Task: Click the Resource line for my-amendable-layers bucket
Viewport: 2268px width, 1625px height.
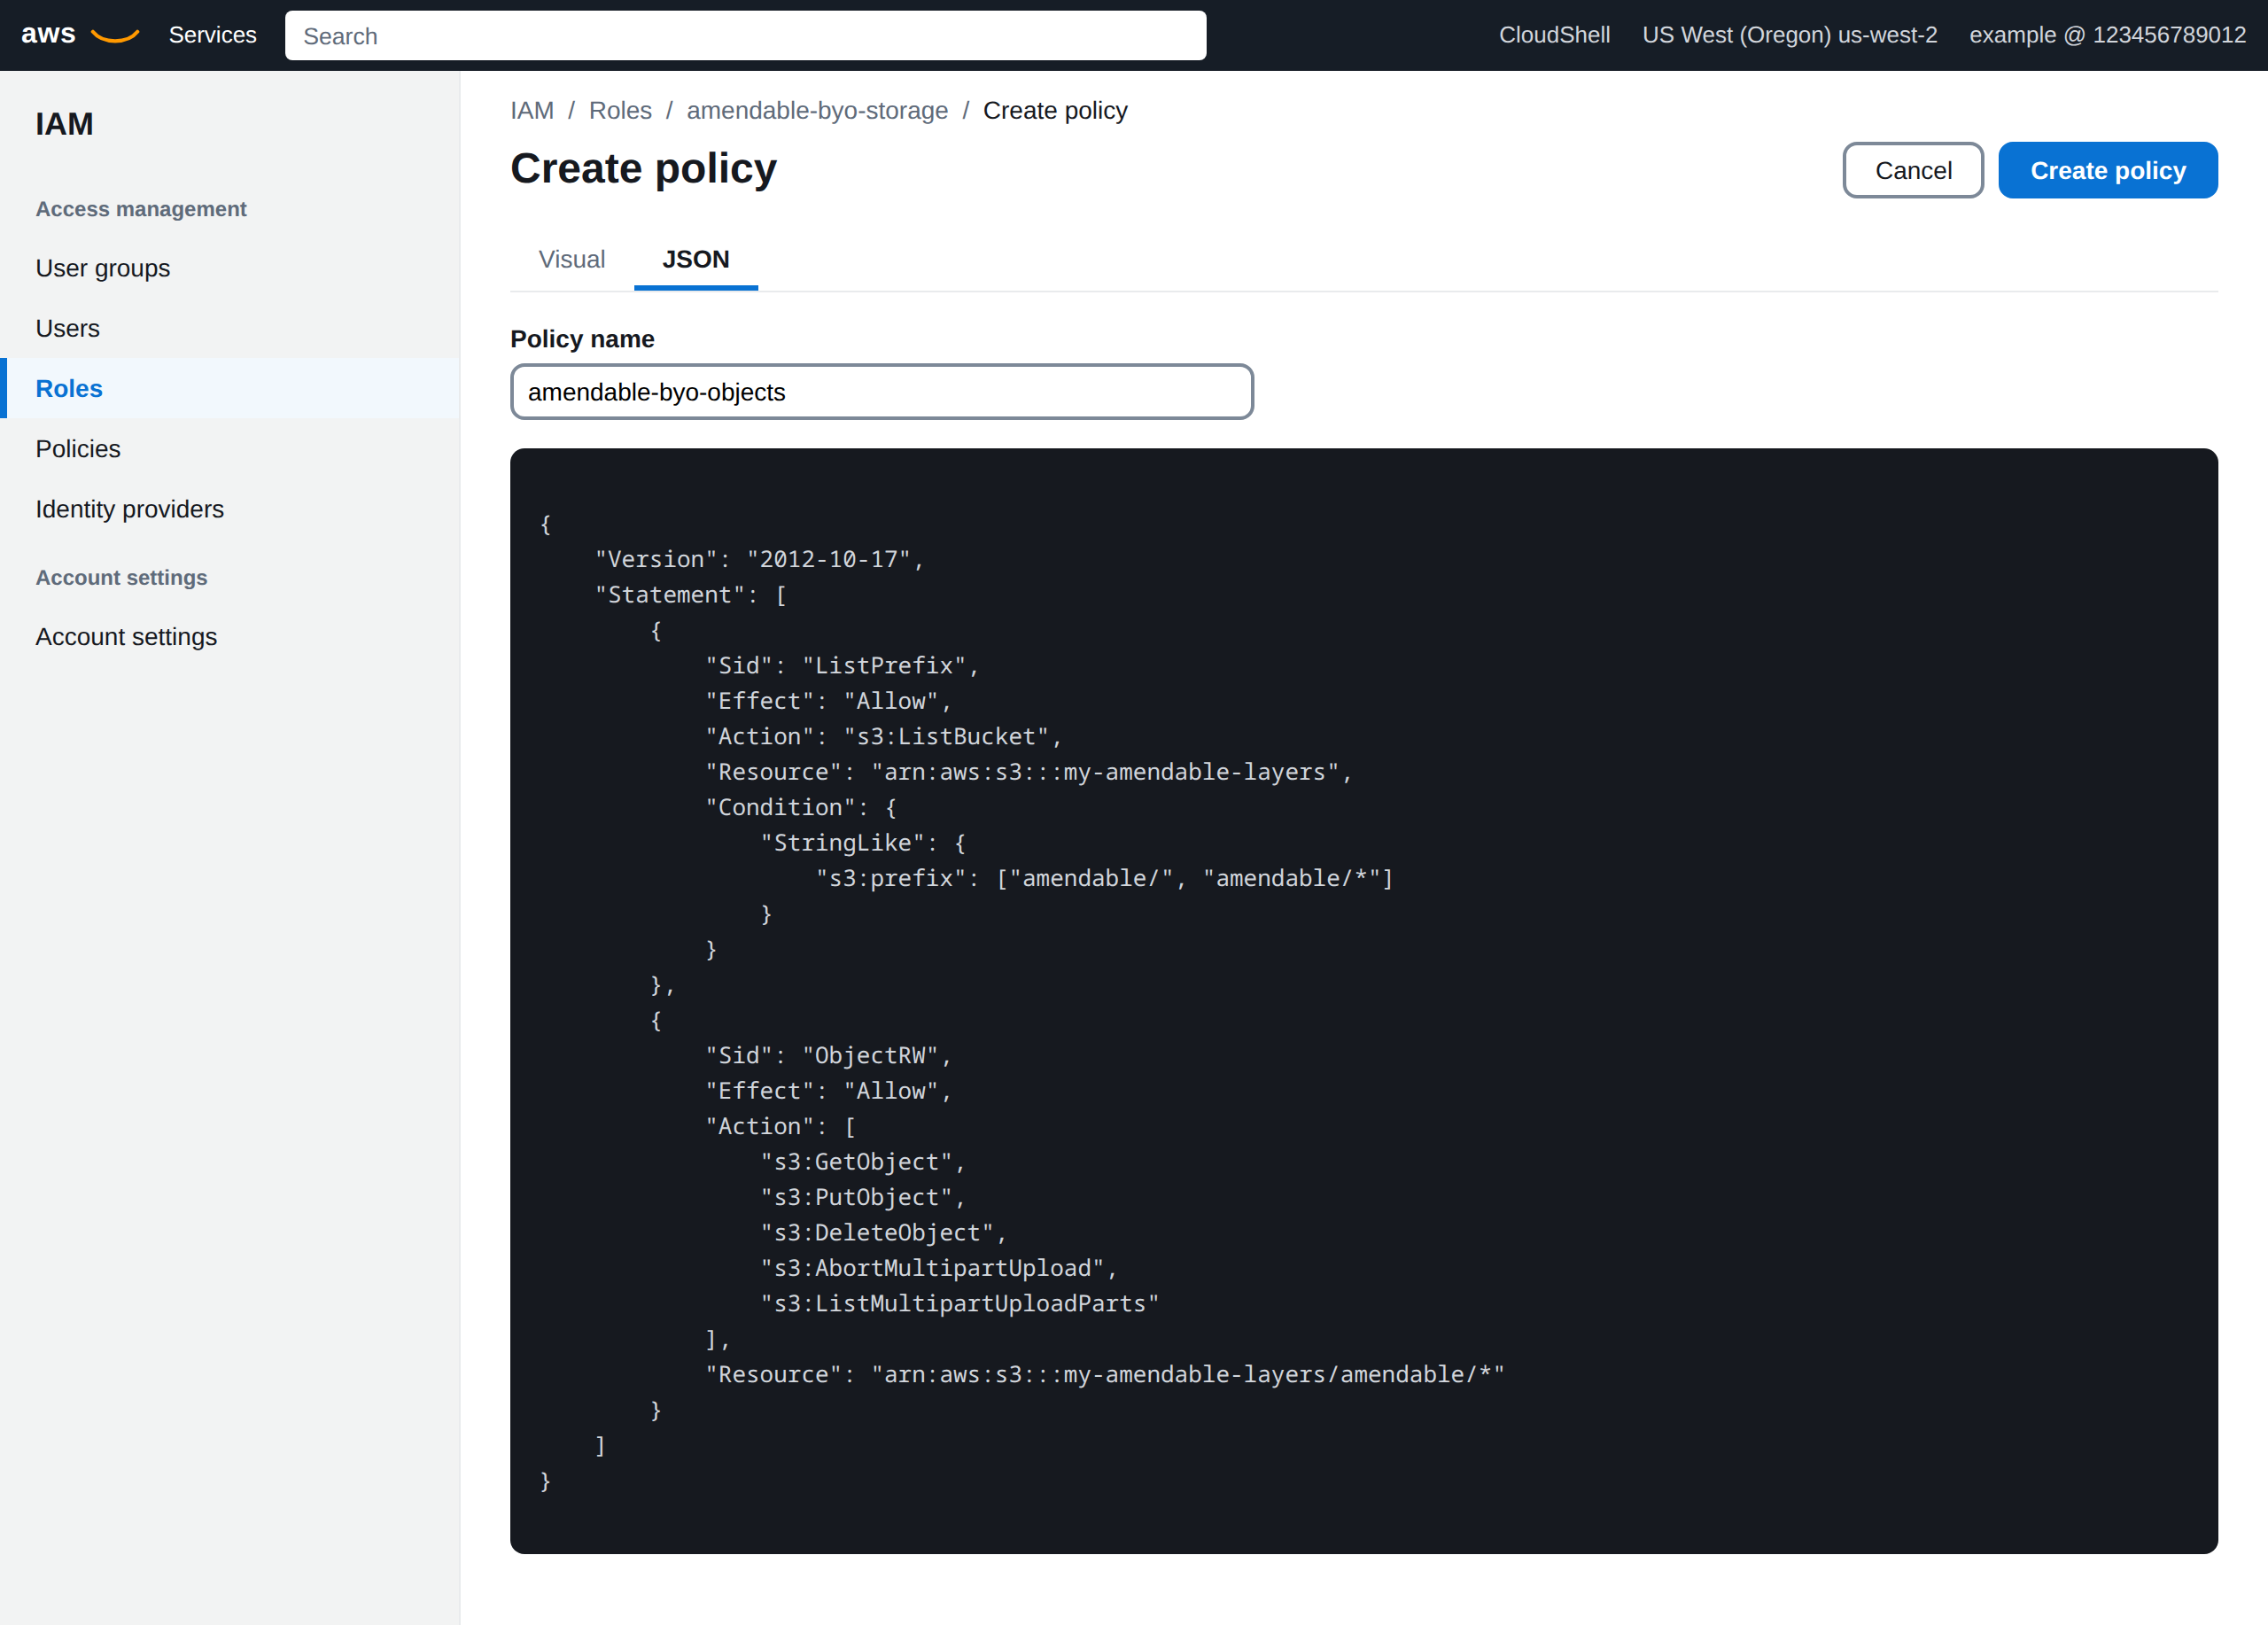Action: (1028, 771)
